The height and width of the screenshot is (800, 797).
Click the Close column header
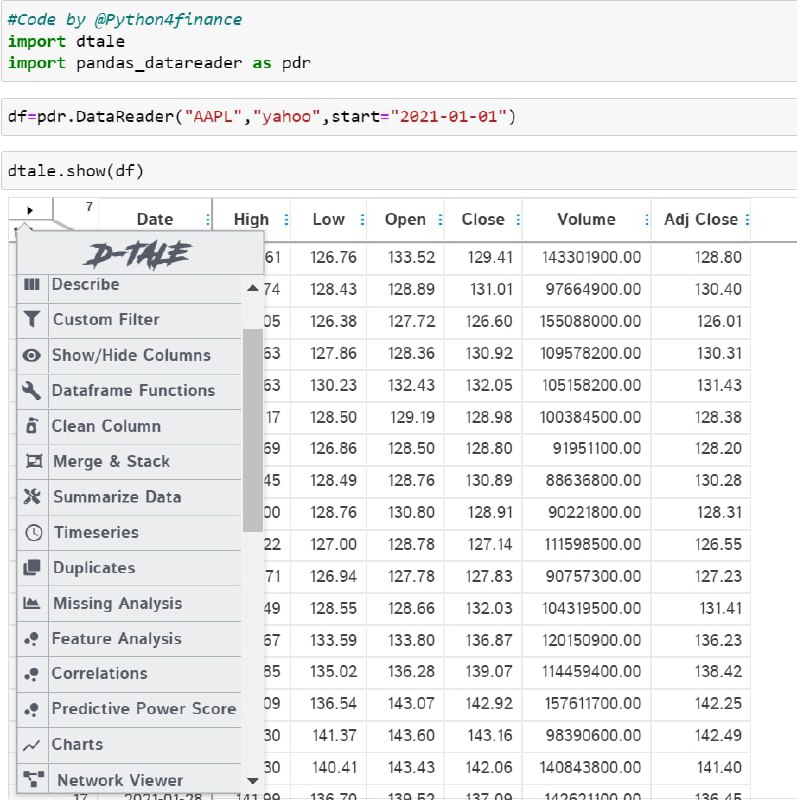point(483,219)
